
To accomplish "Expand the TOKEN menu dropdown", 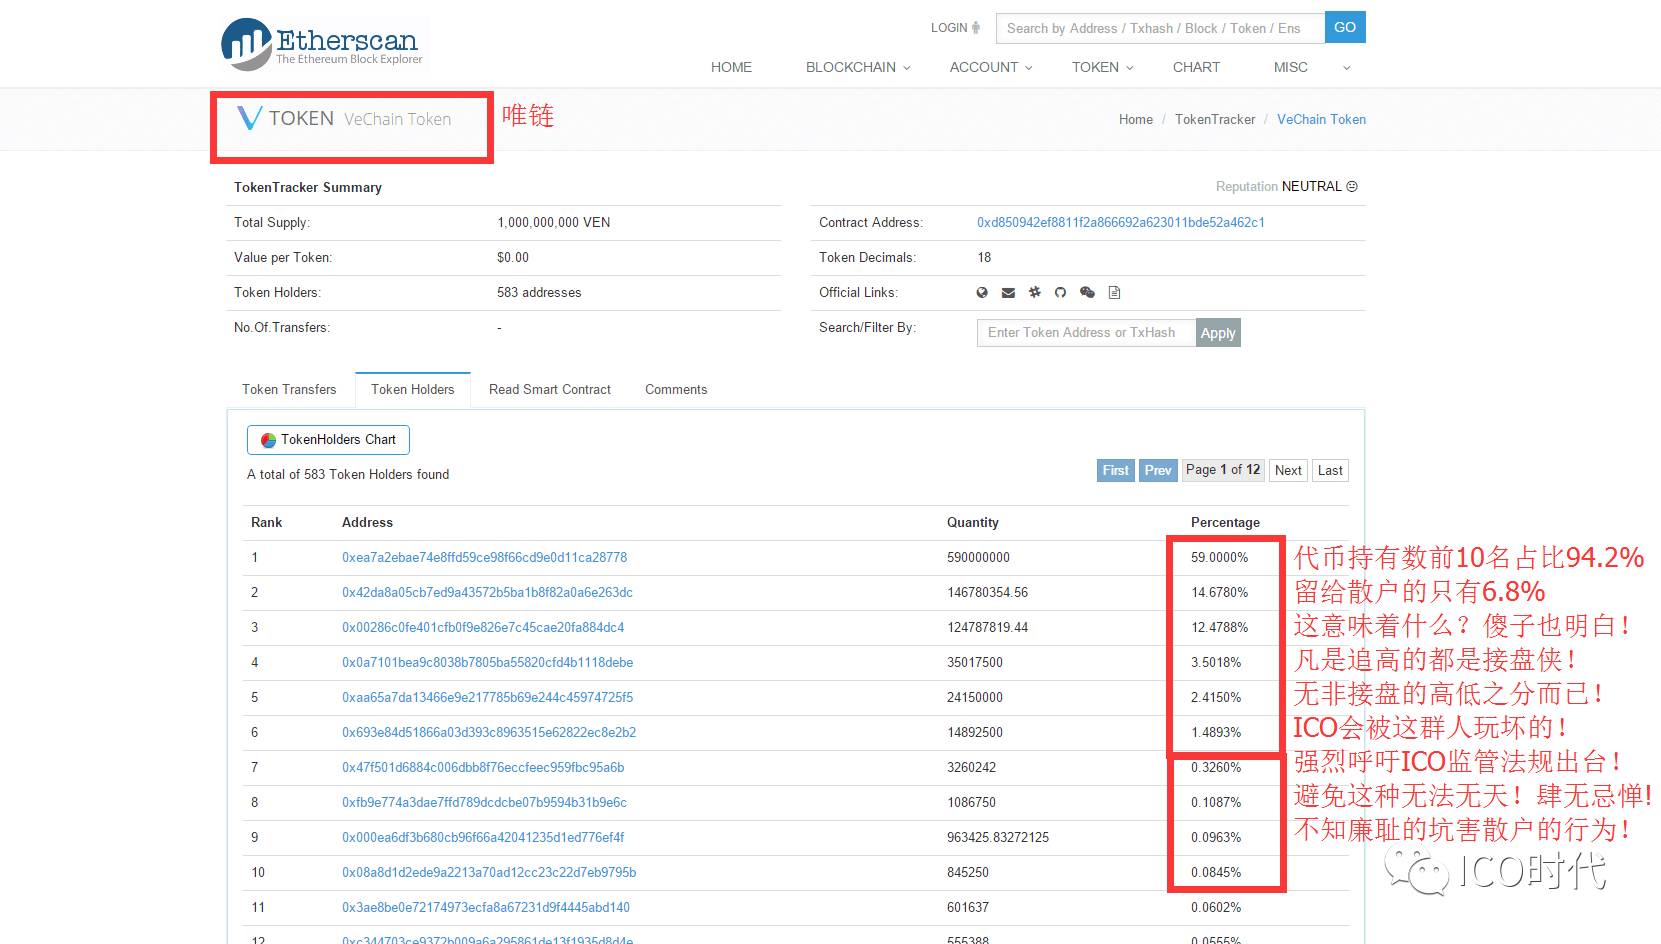I will [1102, 67].
